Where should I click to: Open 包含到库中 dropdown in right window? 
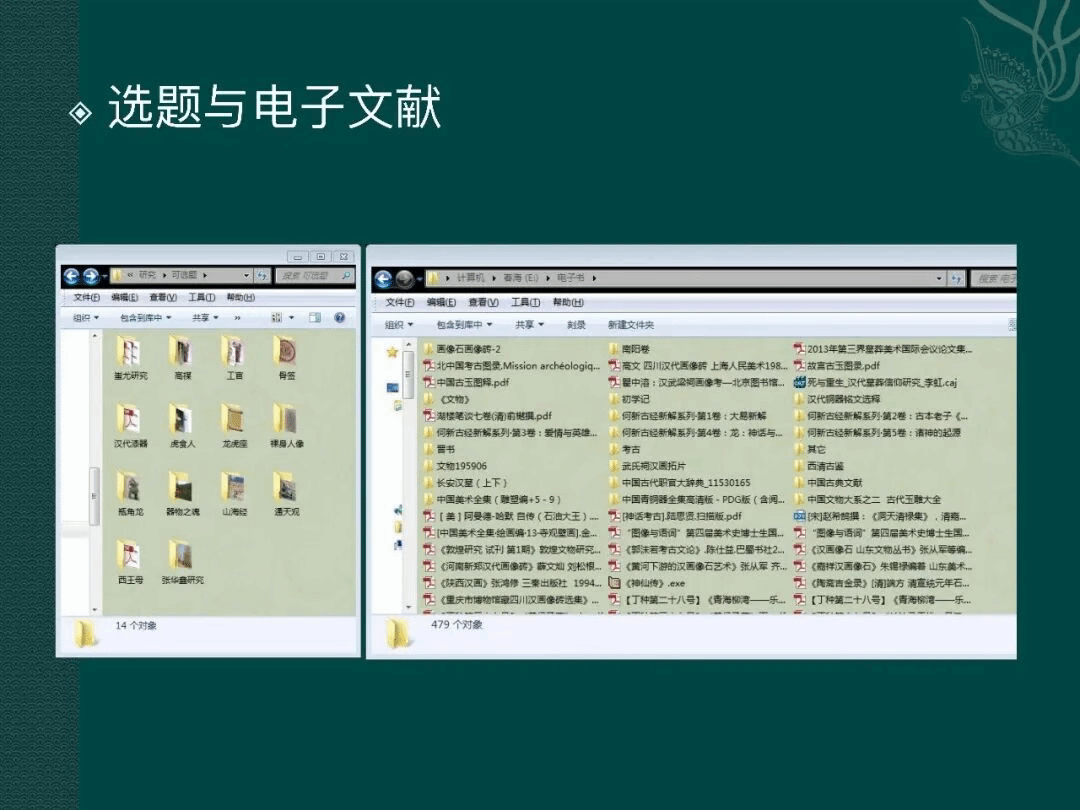(465, 325)
